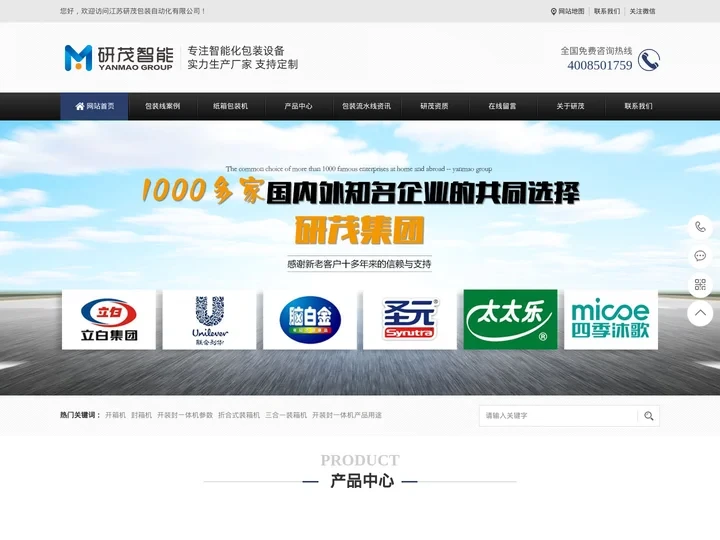Viewport: 720px width, 540px height.
Task: Click the 三合一装箱机 keyword link
Action: click(x=286, y=415)
